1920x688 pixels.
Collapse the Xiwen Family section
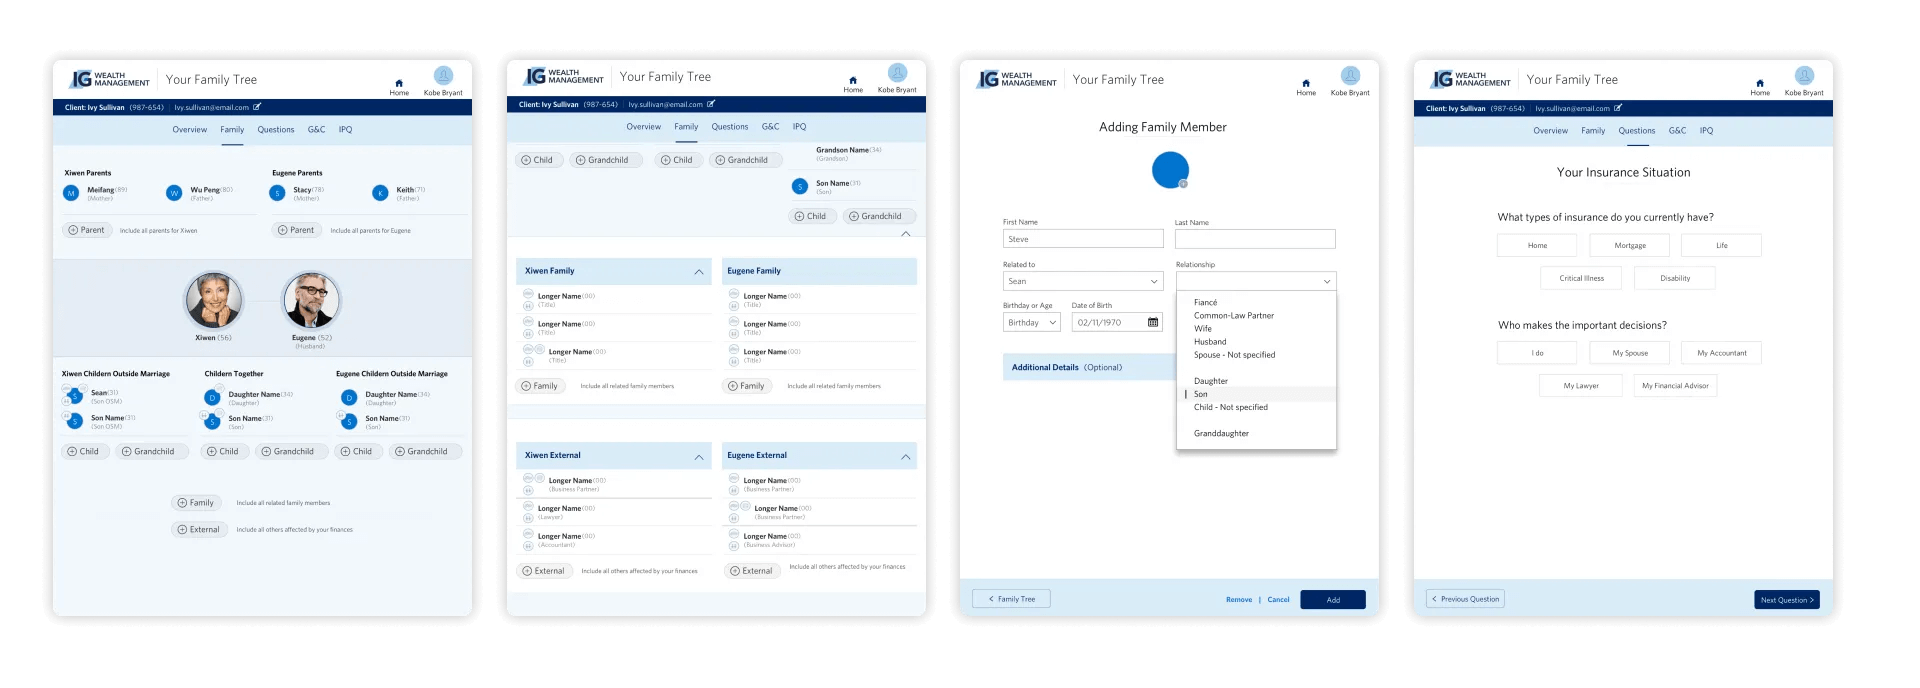point(699,272)
